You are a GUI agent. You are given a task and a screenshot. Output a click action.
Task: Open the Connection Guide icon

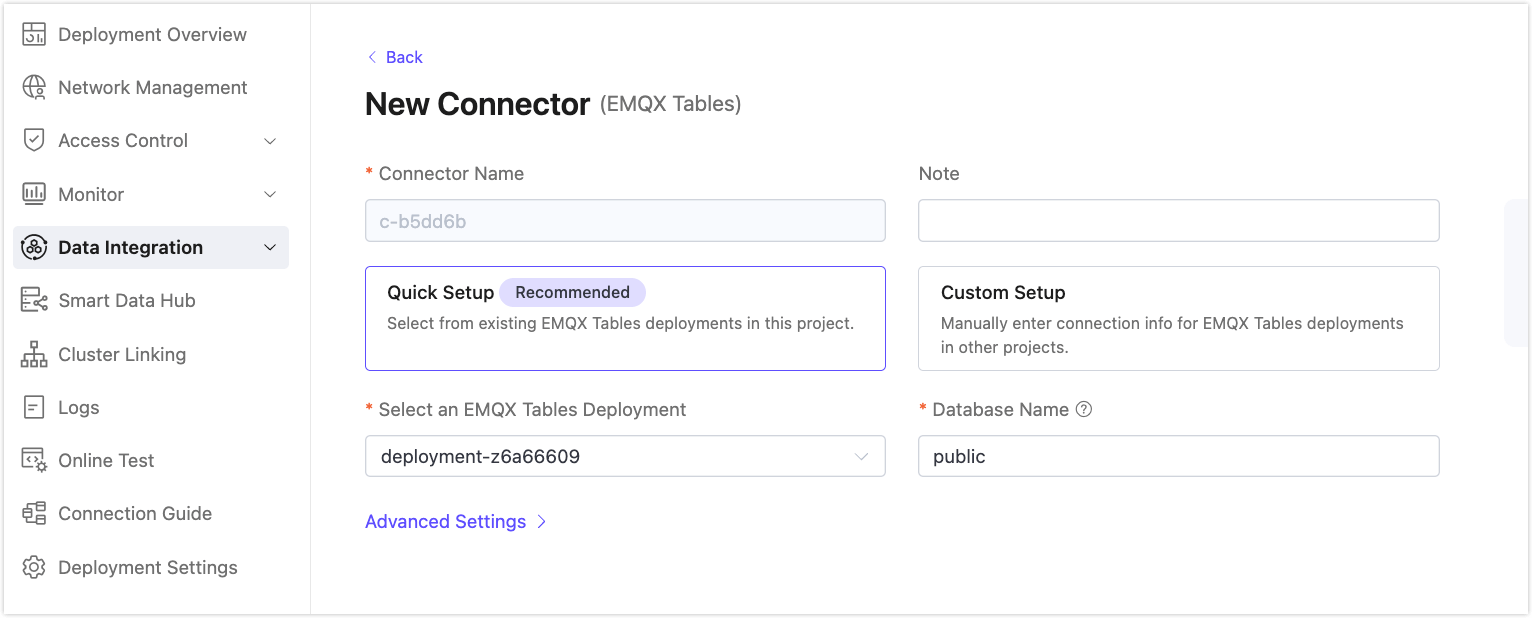click(33, 513)
